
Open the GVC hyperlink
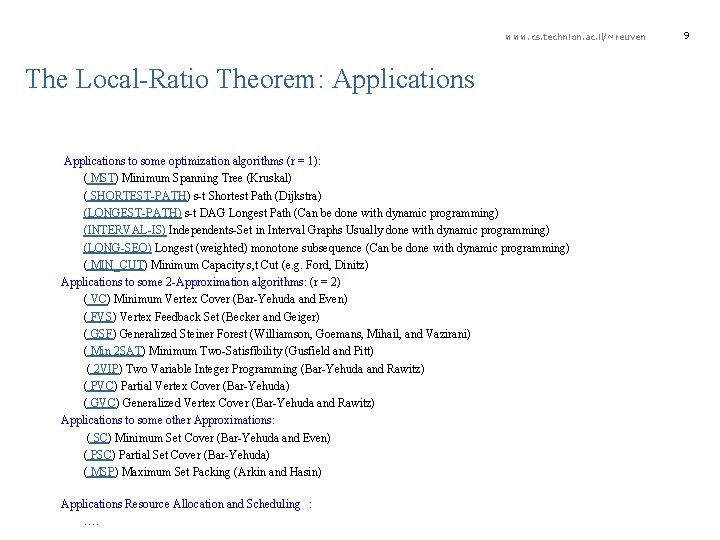pos(101,403)
